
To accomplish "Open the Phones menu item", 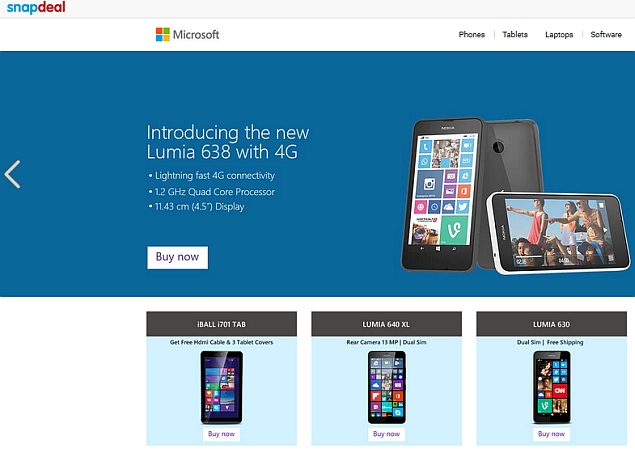I will pyautogui.click(x=471, y=34).
